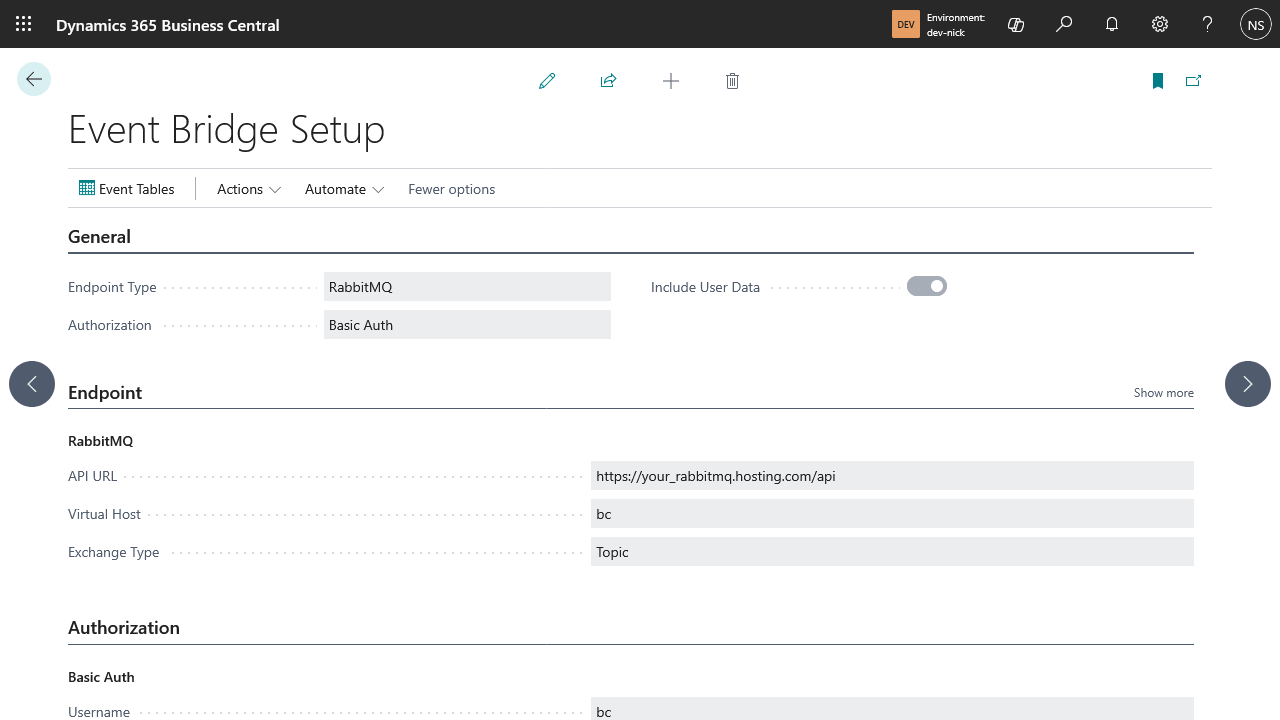
Task: Delete the record with trash icon
Action: [x=732, y=81]
